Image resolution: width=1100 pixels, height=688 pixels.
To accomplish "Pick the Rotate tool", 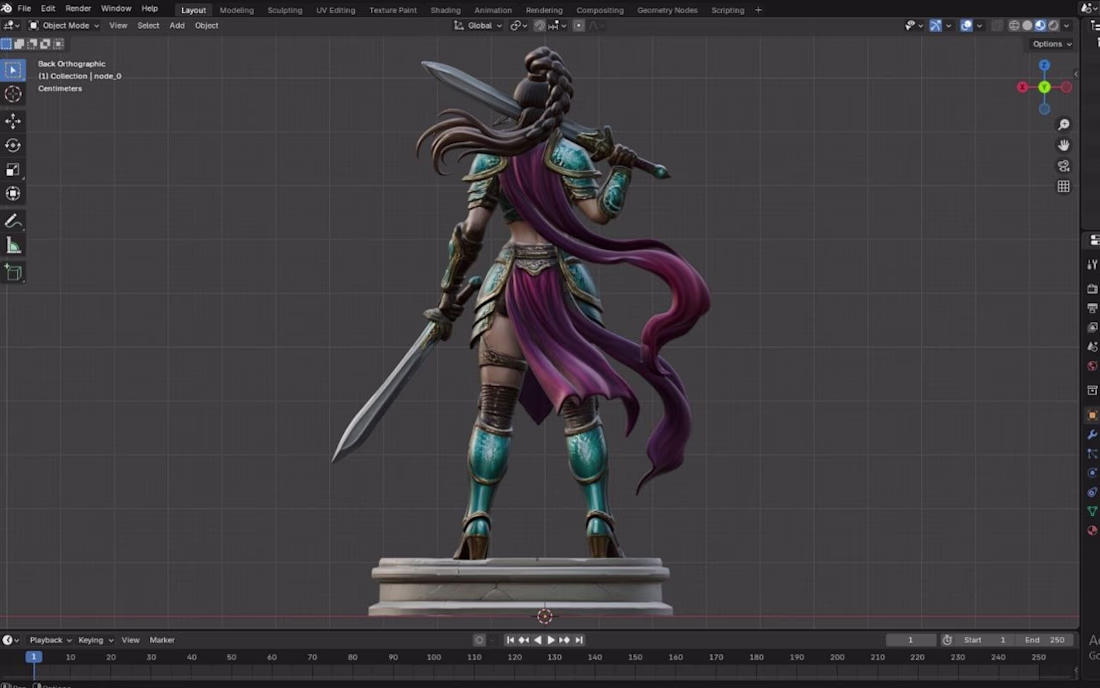I will [x=13, y=145].
